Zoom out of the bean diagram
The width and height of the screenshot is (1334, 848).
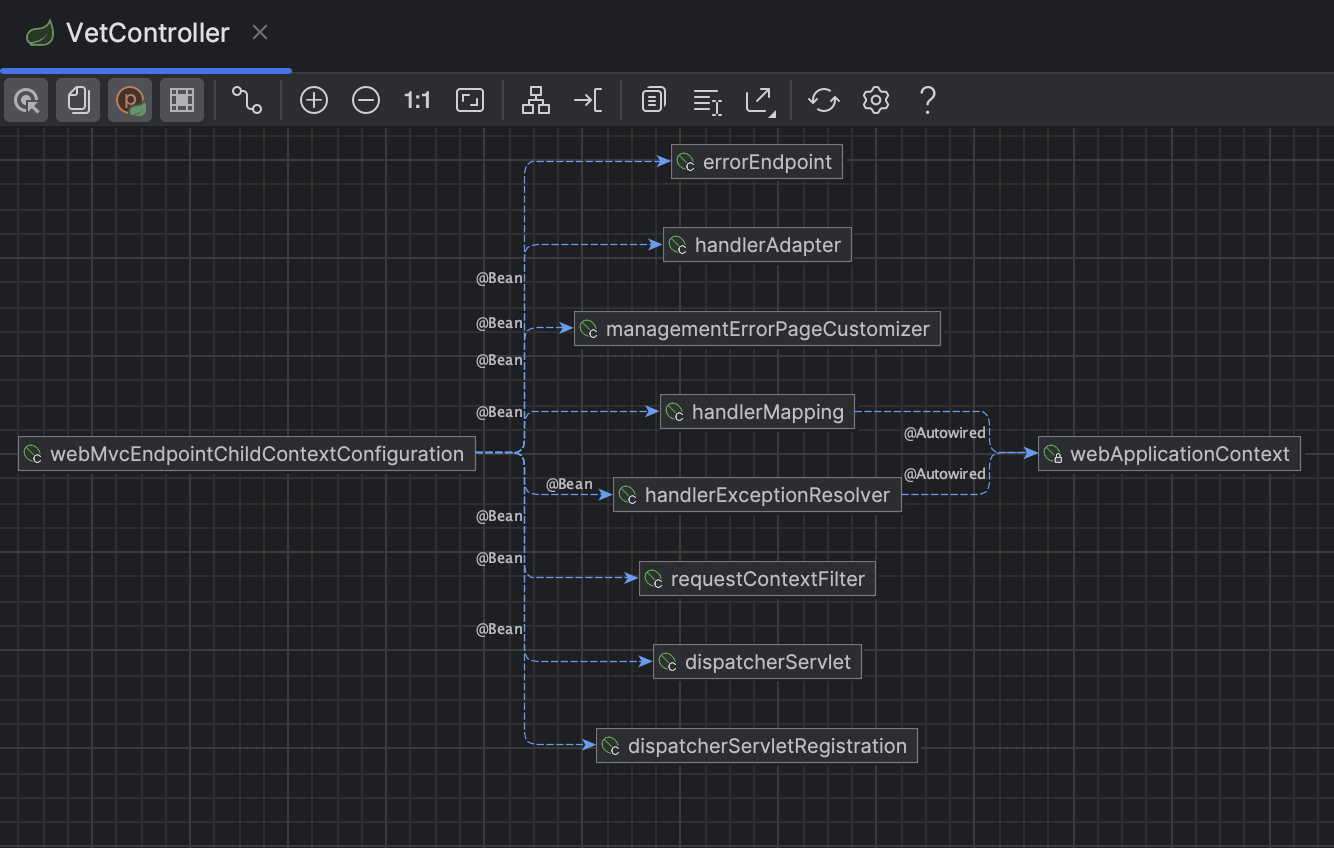365,100
